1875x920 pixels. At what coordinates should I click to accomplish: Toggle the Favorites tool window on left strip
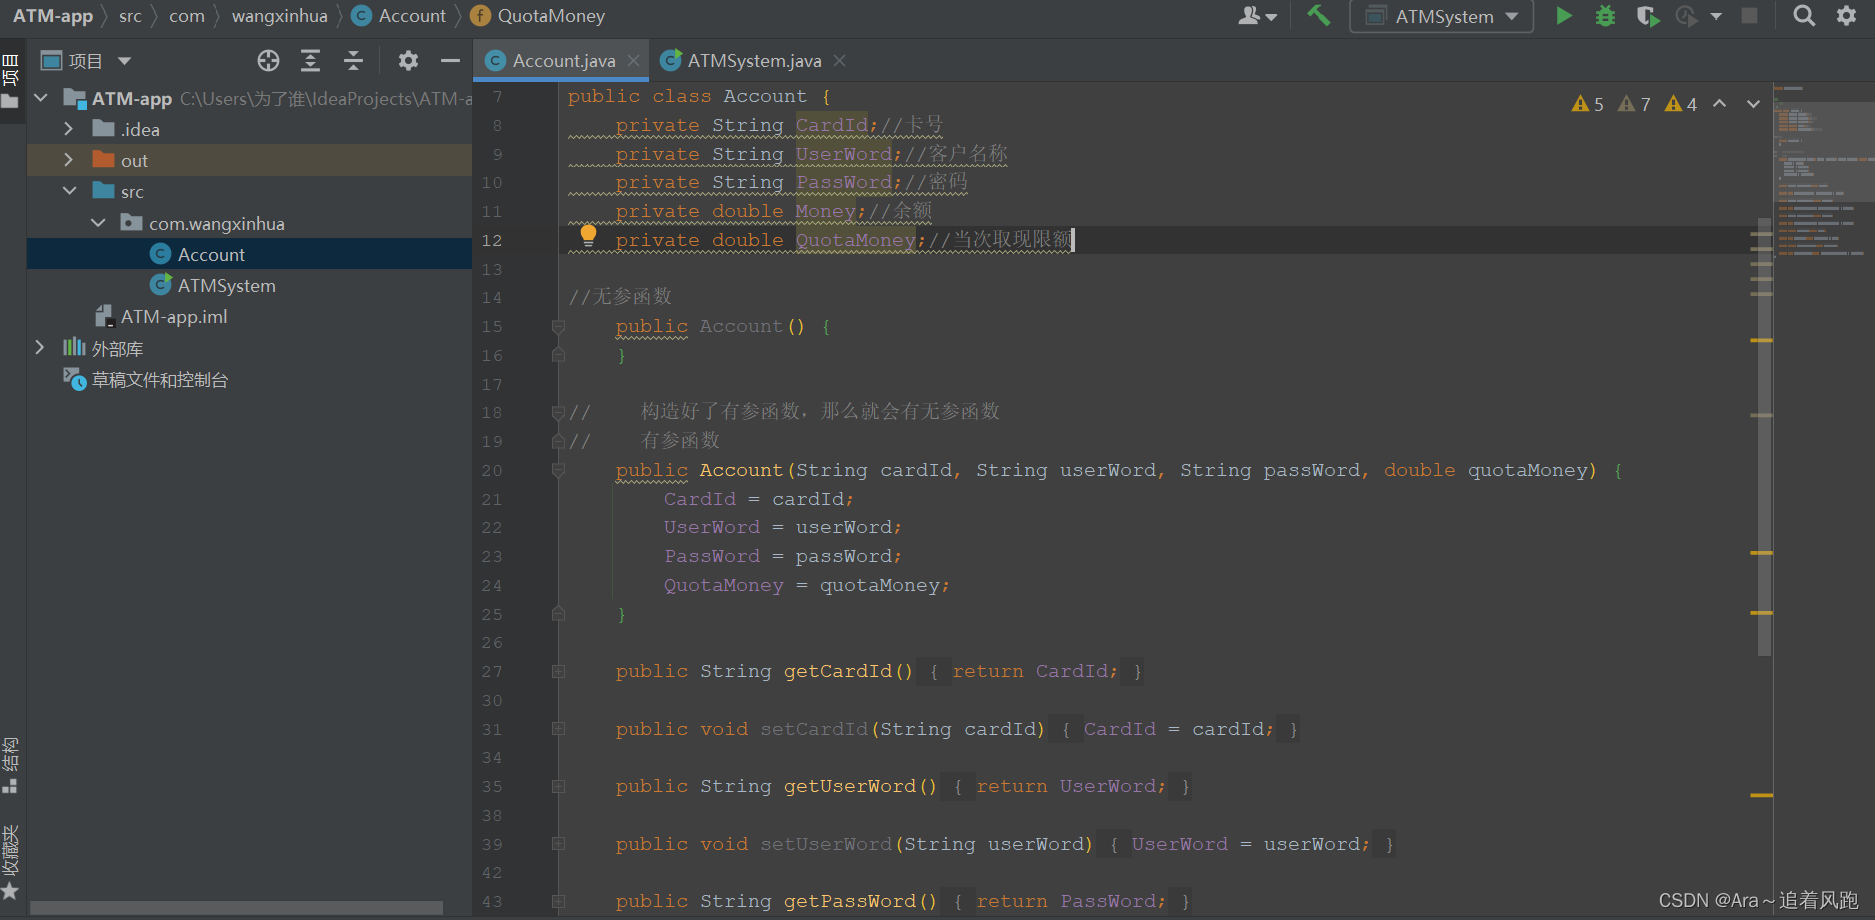11,863
